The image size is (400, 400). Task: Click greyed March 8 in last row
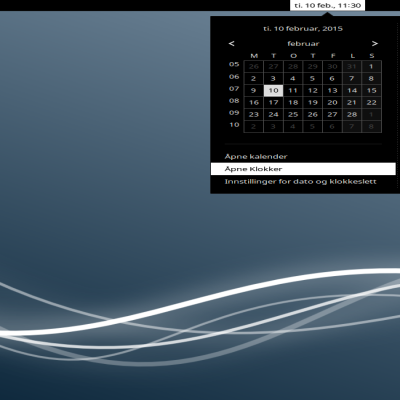(x=371, y=126)
